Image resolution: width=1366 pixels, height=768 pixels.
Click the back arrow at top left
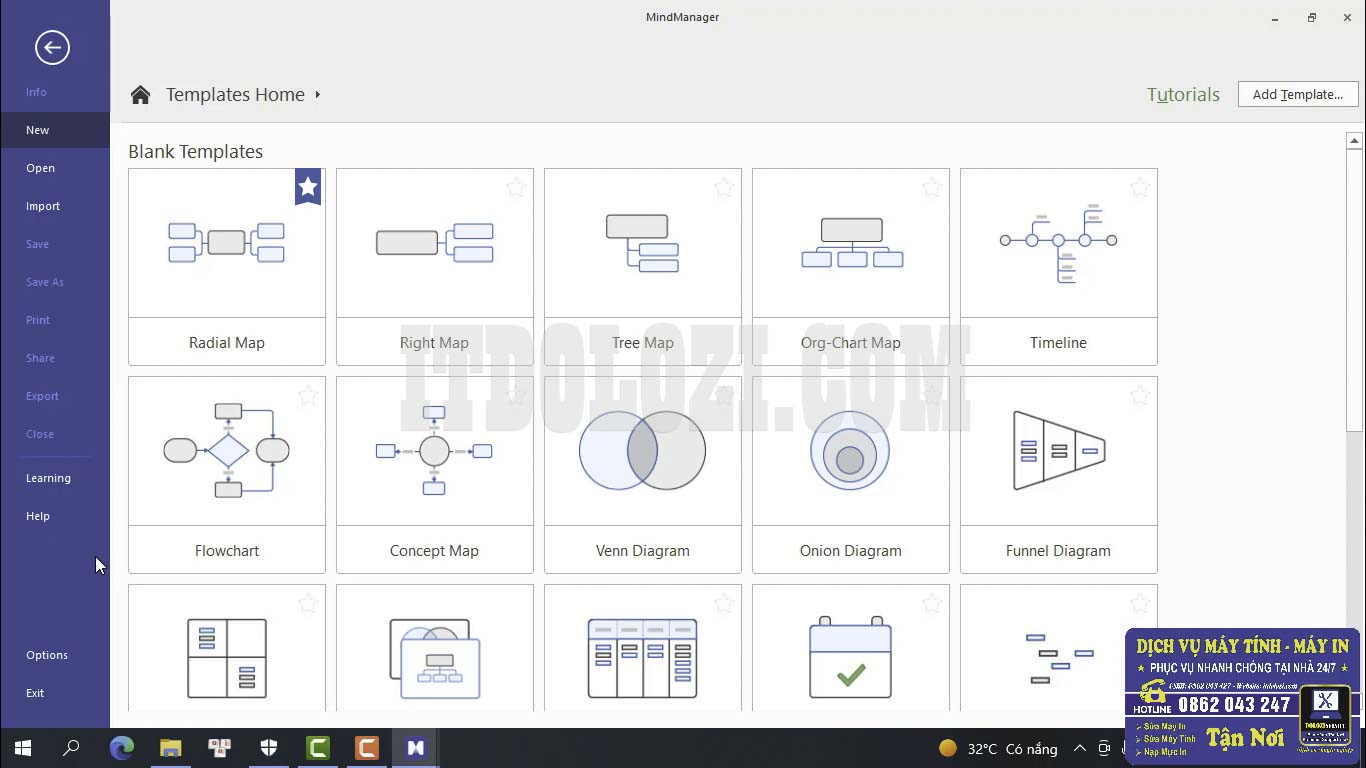(x=53, y=47)
